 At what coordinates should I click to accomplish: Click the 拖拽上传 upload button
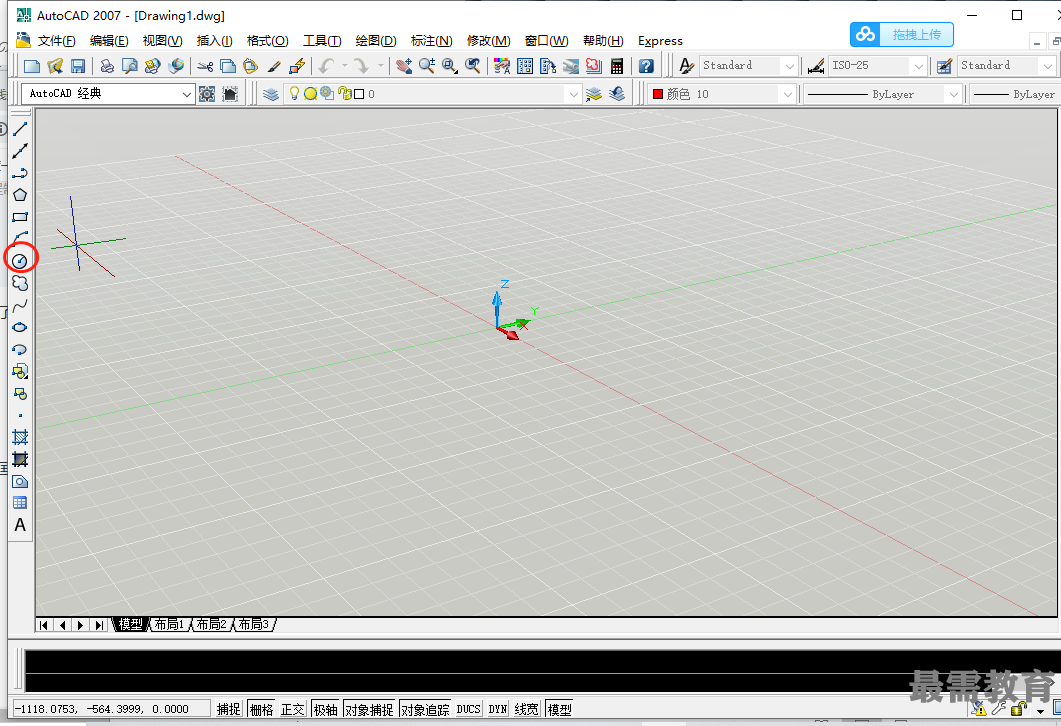[902, 35]
